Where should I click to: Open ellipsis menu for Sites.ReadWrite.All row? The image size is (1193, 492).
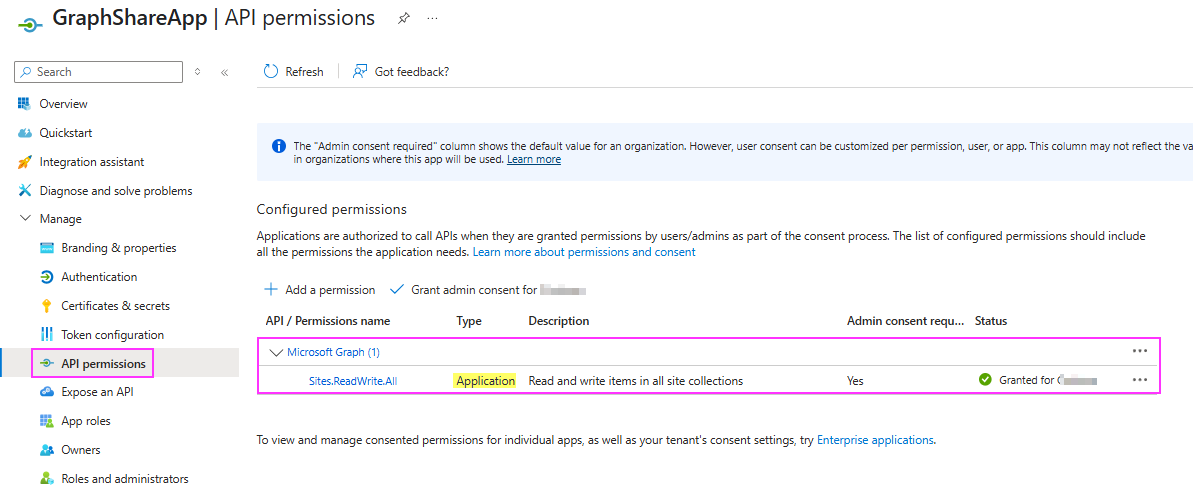pos(1139,380)
